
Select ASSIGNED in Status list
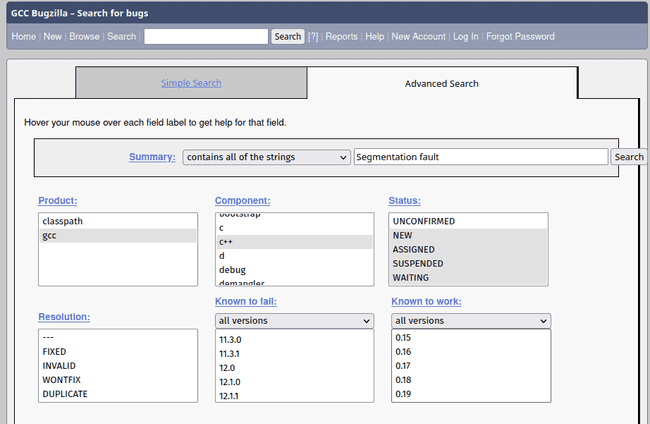(x=468, y=250)
